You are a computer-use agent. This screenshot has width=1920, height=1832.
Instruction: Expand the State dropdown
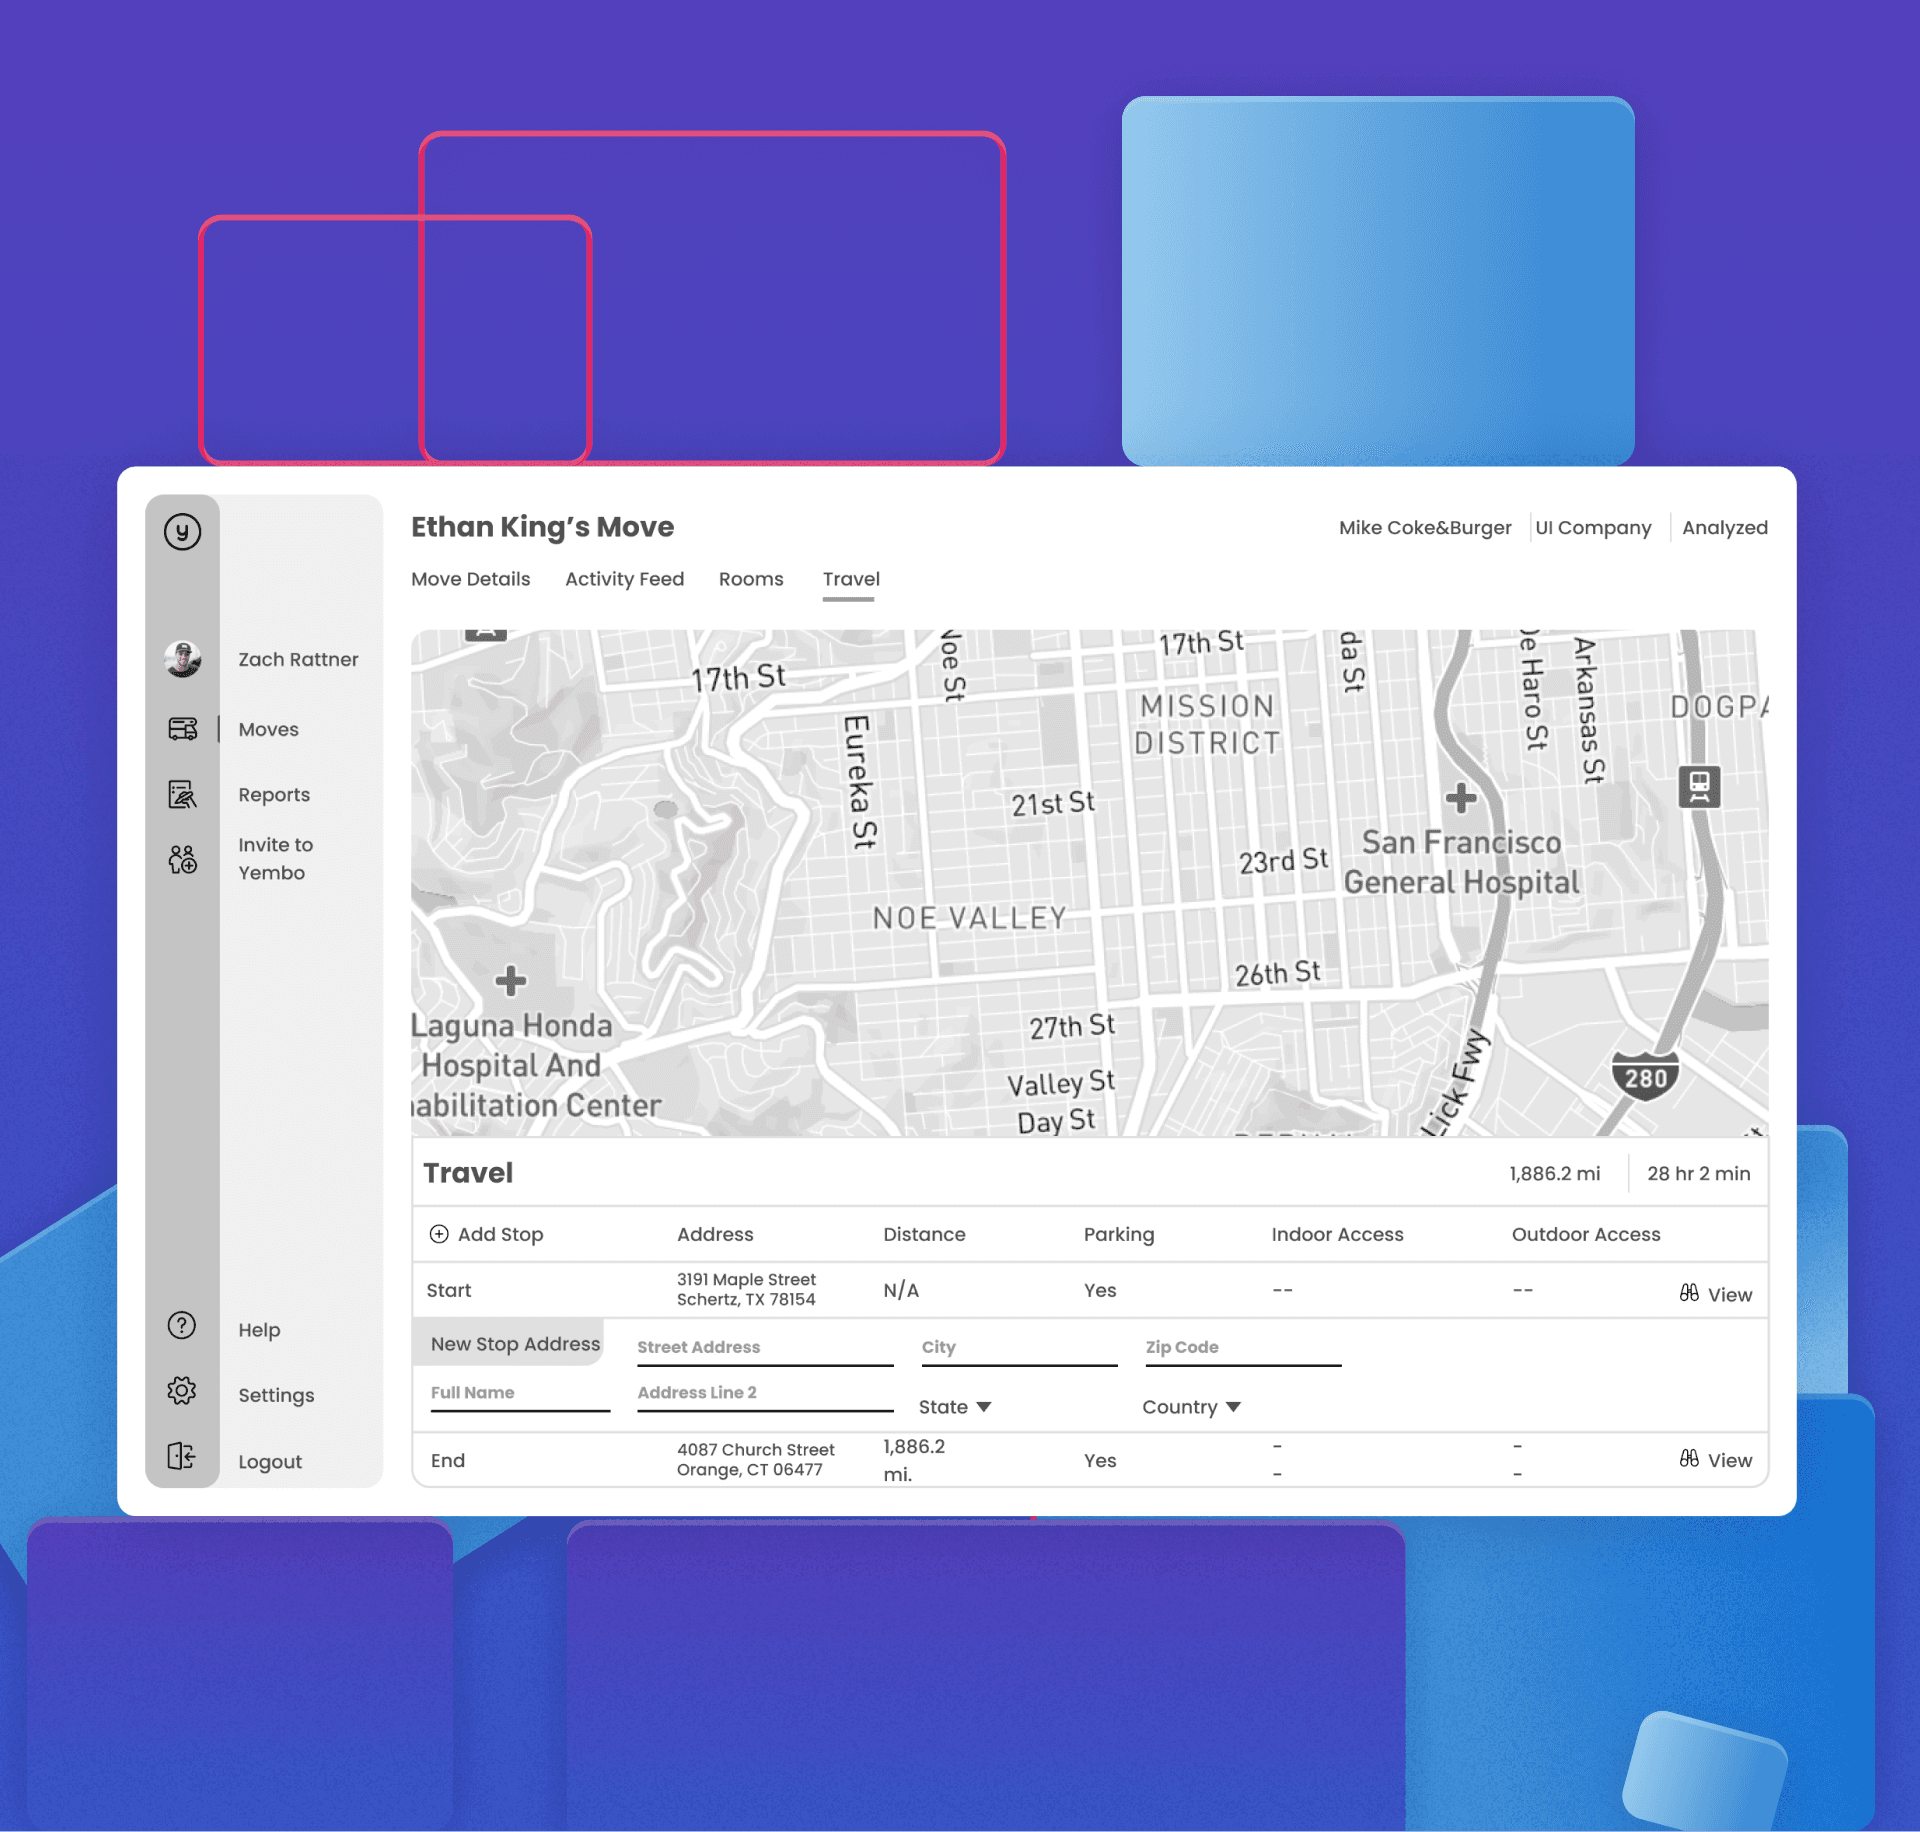(955, 1407)
